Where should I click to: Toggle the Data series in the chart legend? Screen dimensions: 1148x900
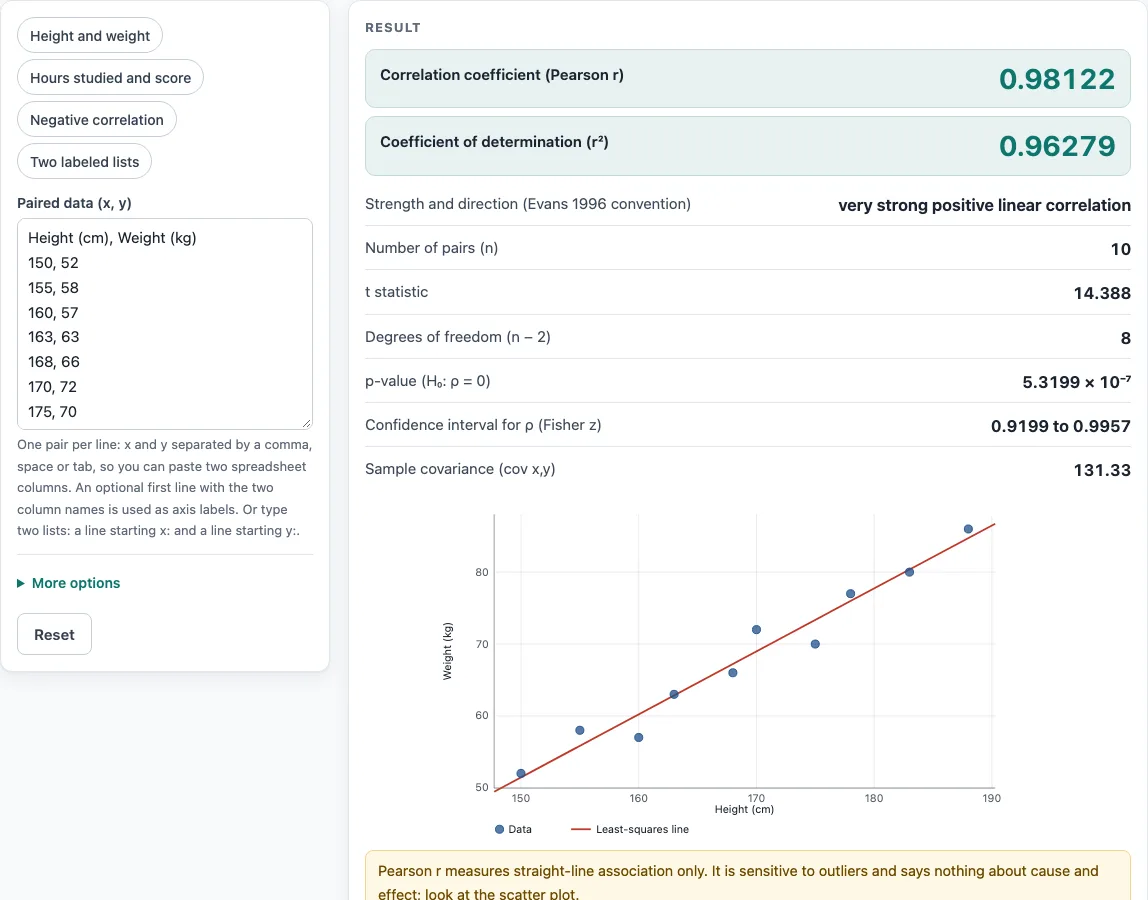tap(513, 829)
